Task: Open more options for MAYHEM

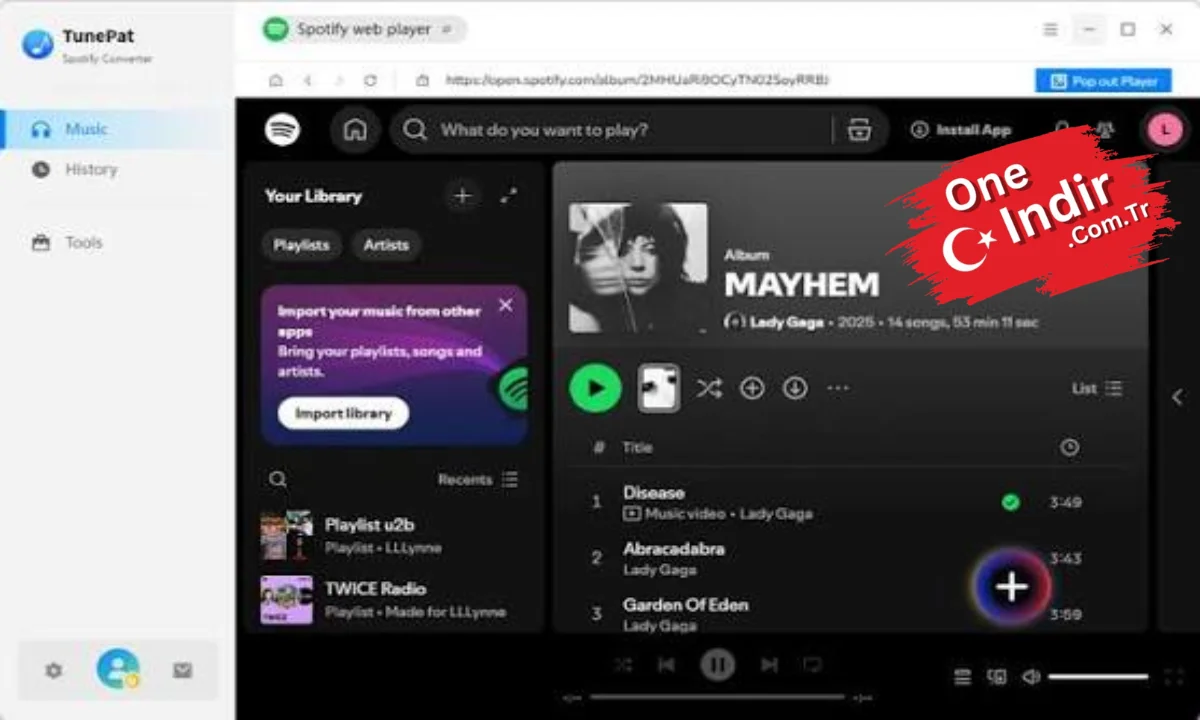Action: 838,388
